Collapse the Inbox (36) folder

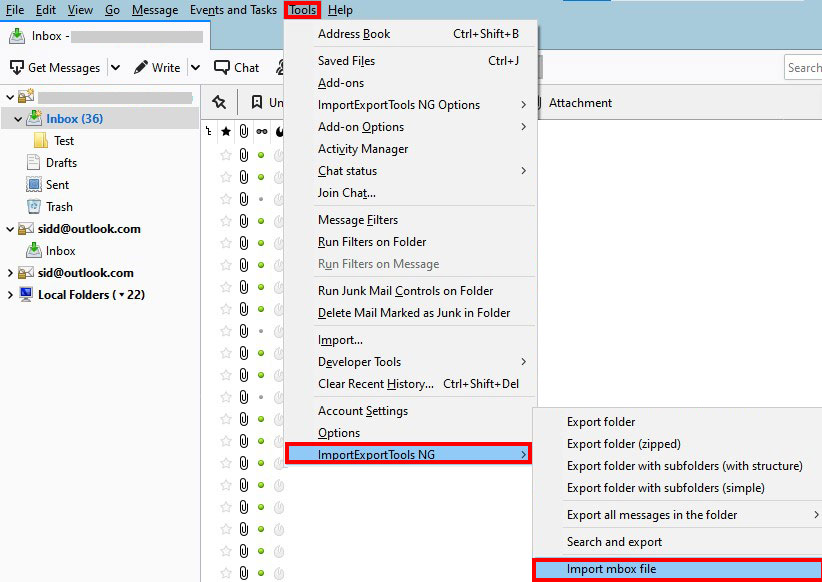(x=18, y=119)
